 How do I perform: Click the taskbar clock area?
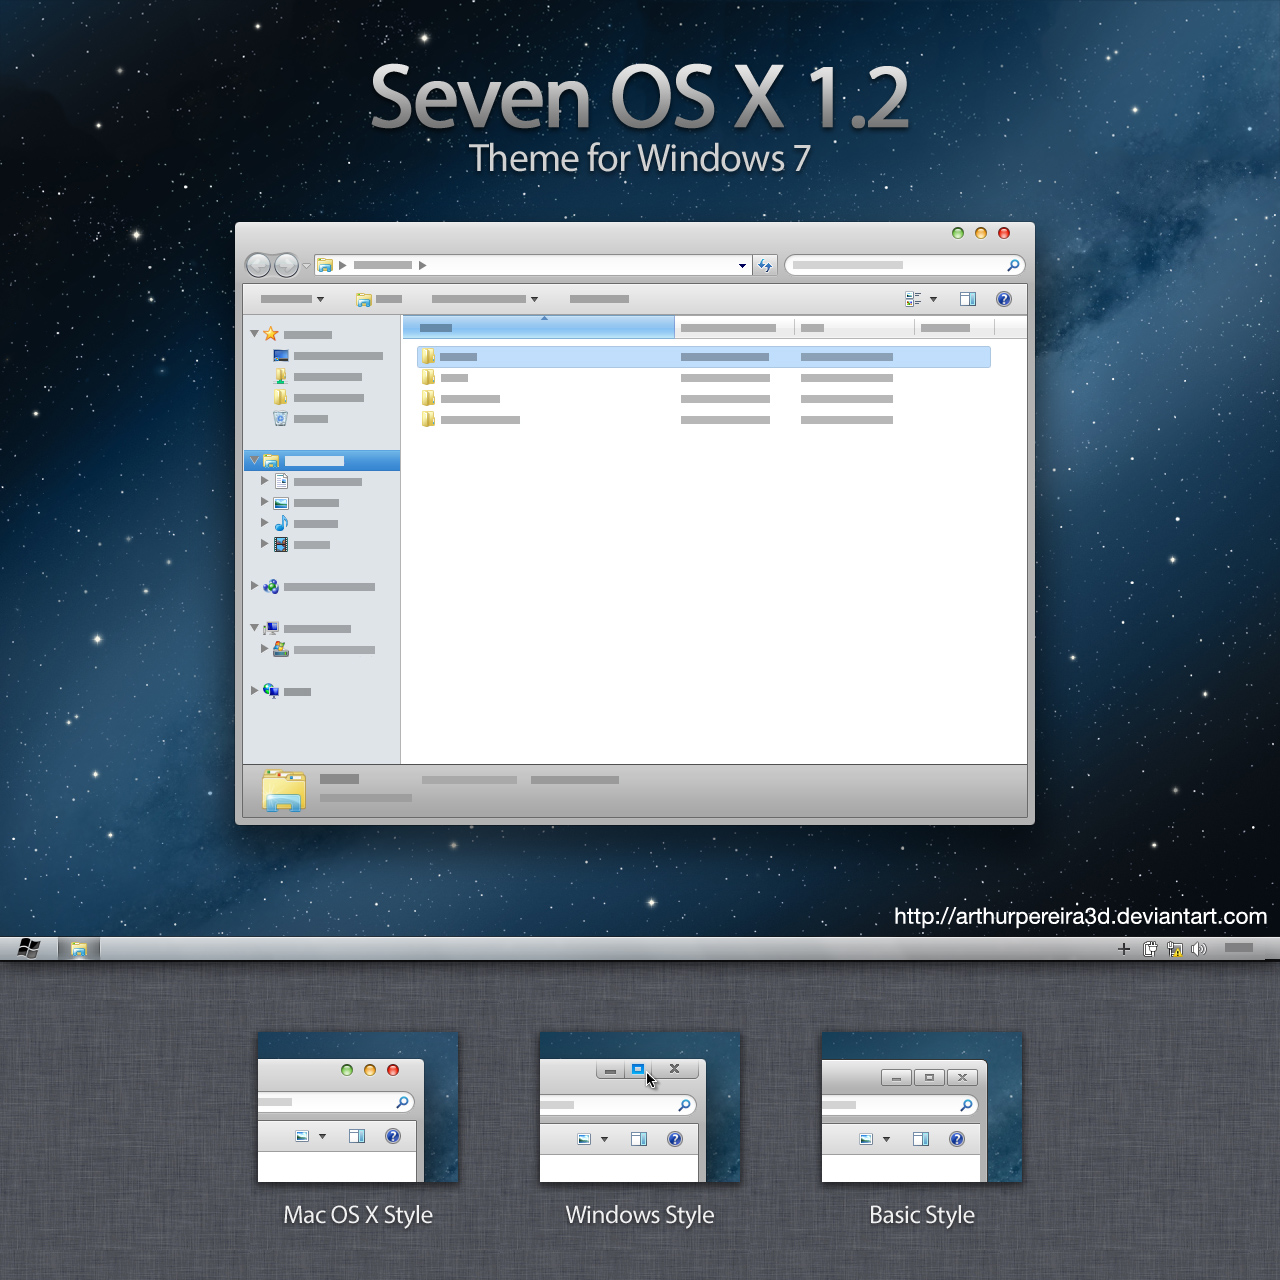pos(1239,948)
